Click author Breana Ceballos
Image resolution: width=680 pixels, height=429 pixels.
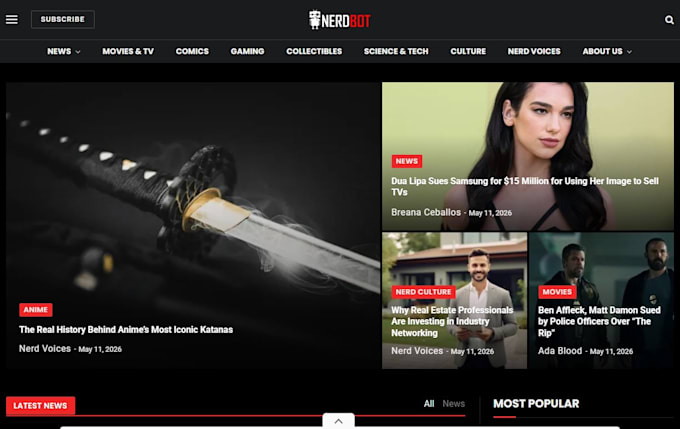click(426, 212)
